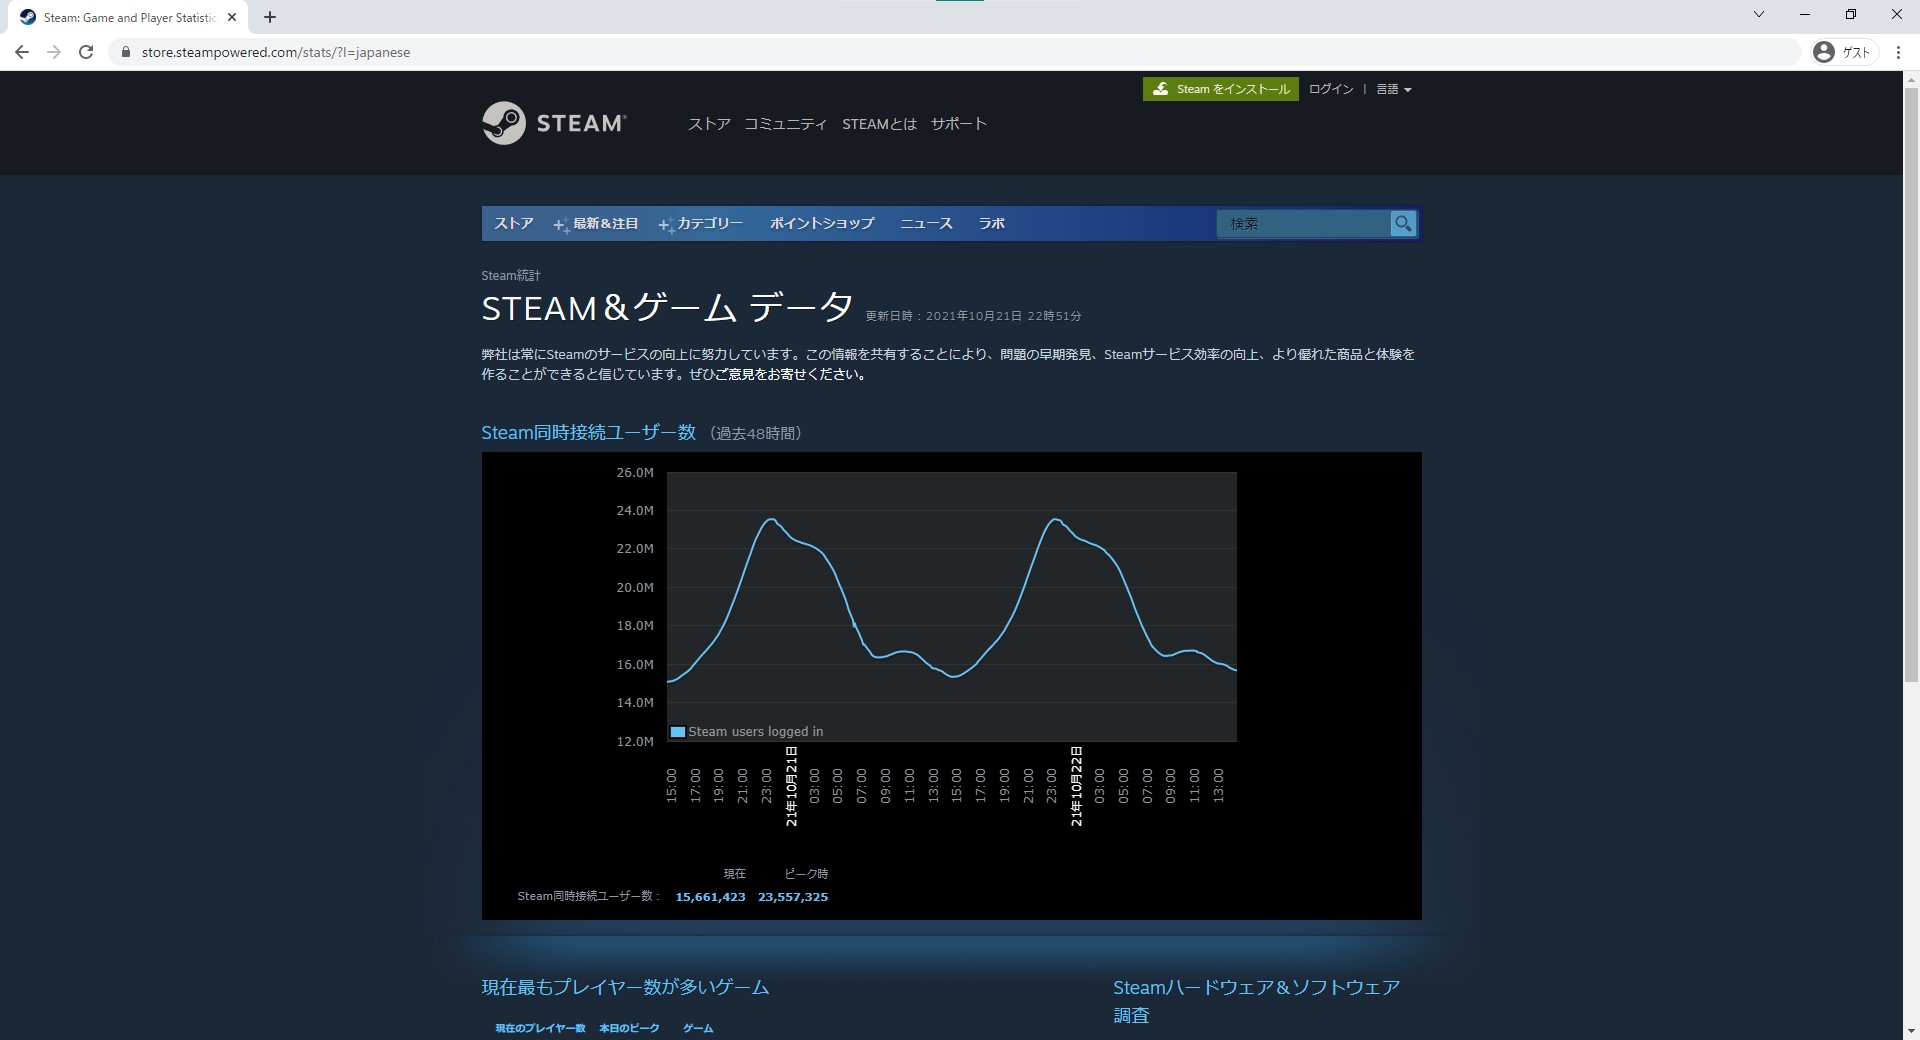This screenshot has width=1920, height=1040.
Task: Click the 21年10月21日 date marker on the chart axis
Action: click(x=791, y=786)
